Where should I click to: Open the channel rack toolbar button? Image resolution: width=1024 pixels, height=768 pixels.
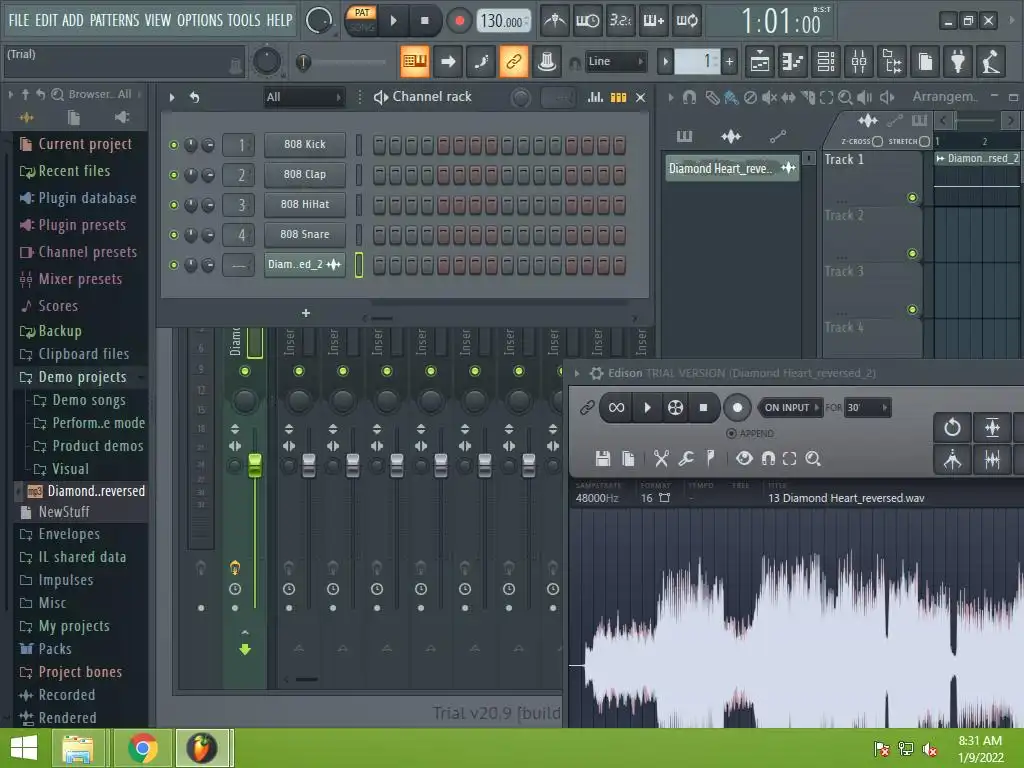[x=826, y=62]
